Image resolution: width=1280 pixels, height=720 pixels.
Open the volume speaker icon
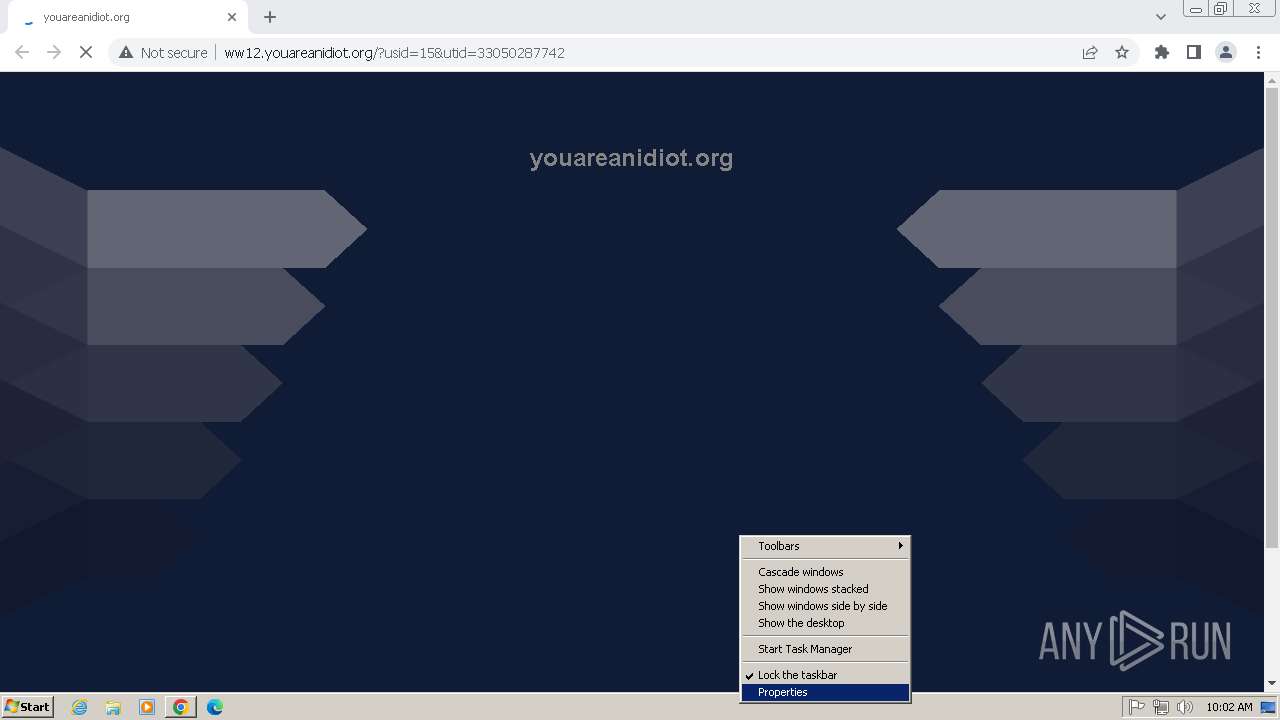click(1185, 707)
